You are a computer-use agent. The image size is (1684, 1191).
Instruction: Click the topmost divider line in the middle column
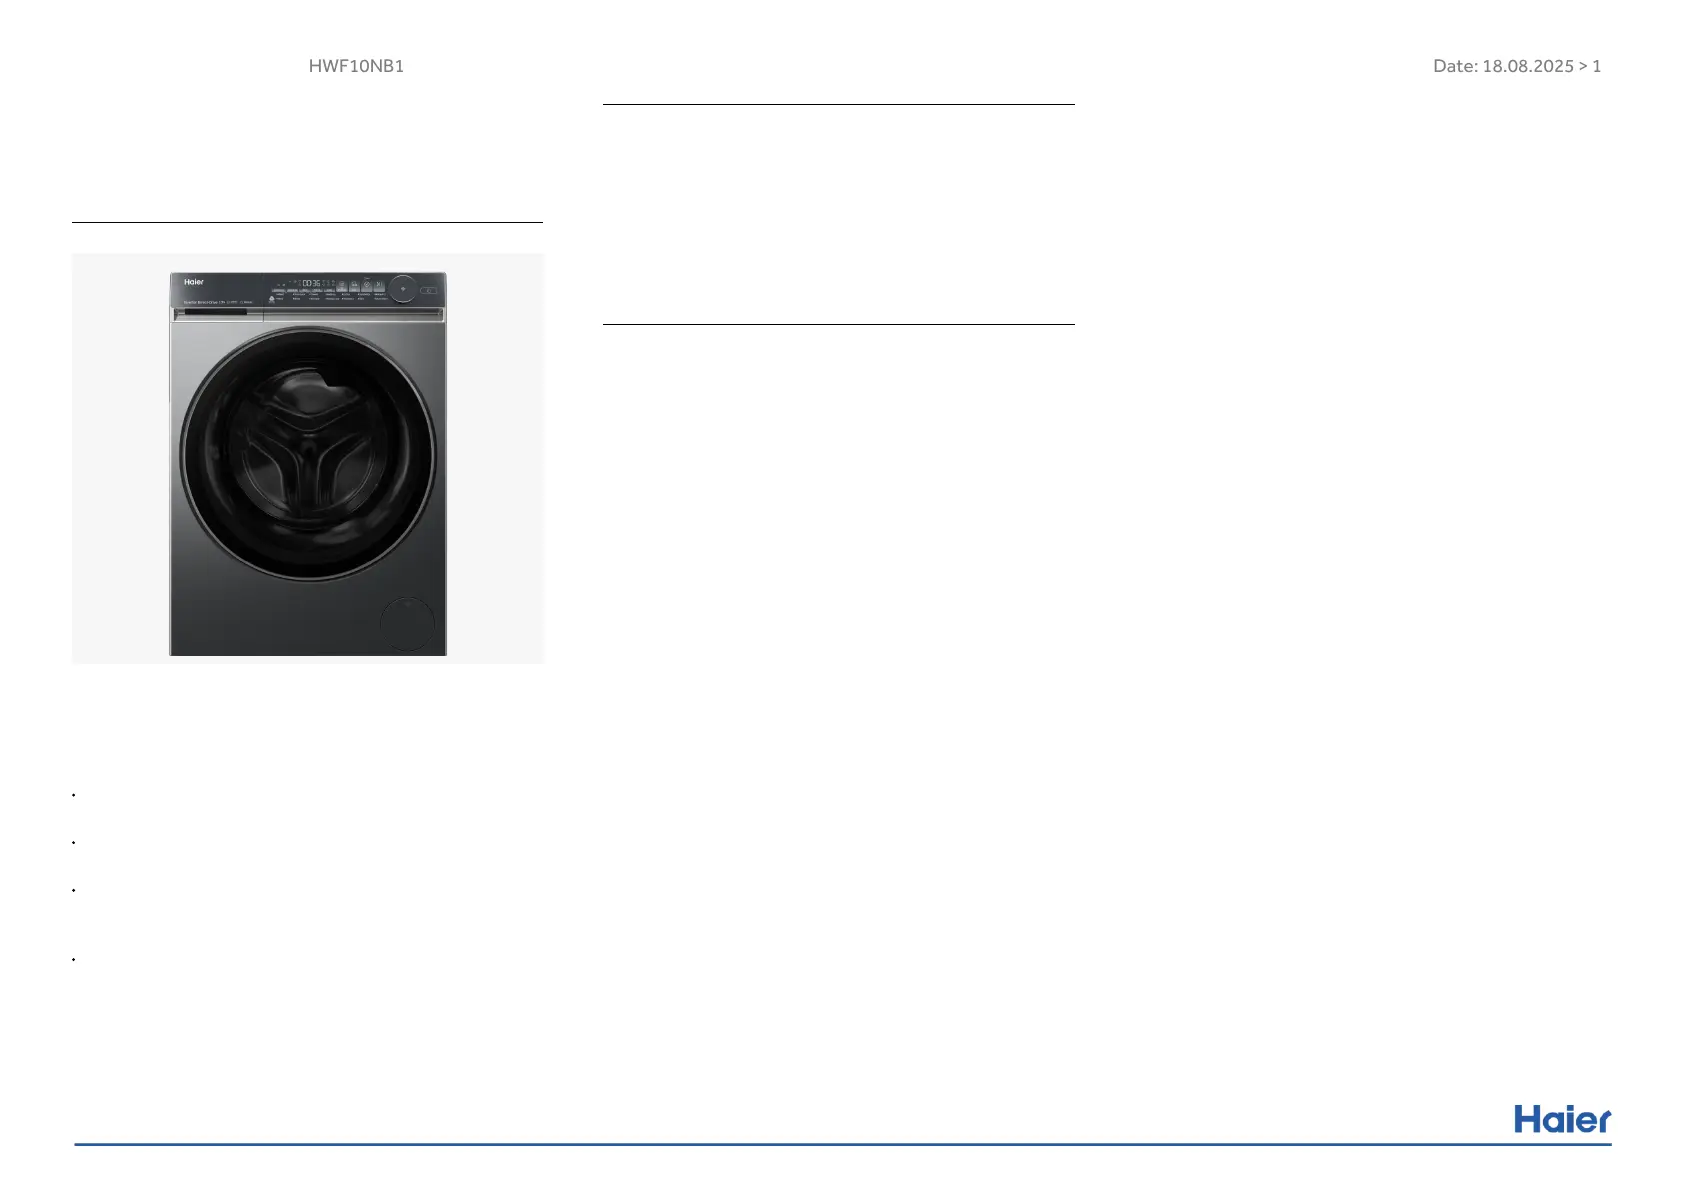coord(838,104)
